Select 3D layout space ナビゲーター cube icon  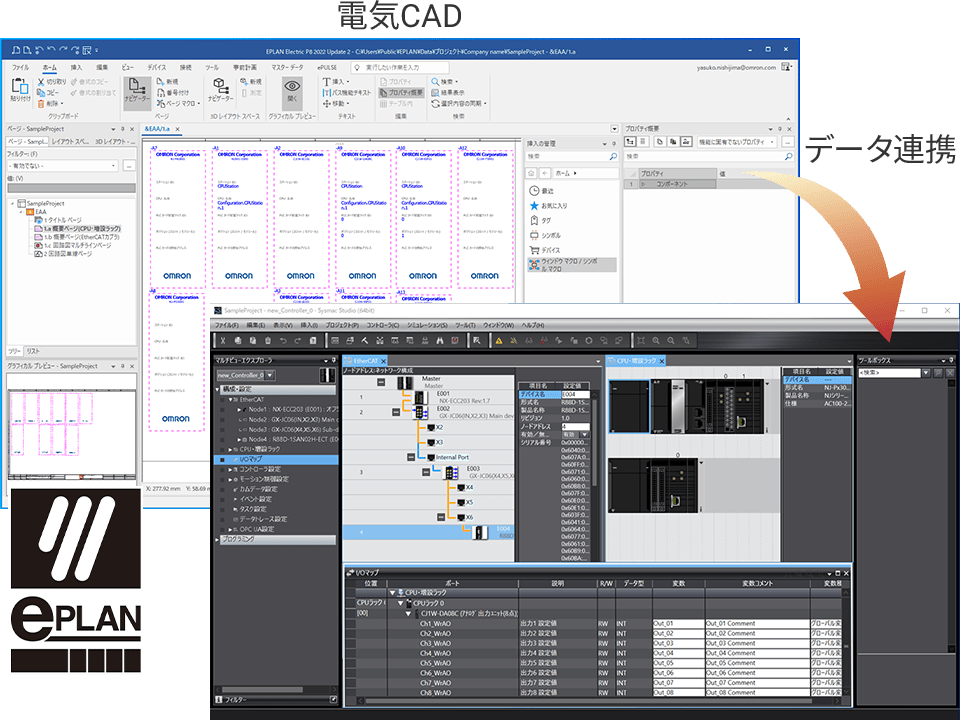tap(220, 90)
